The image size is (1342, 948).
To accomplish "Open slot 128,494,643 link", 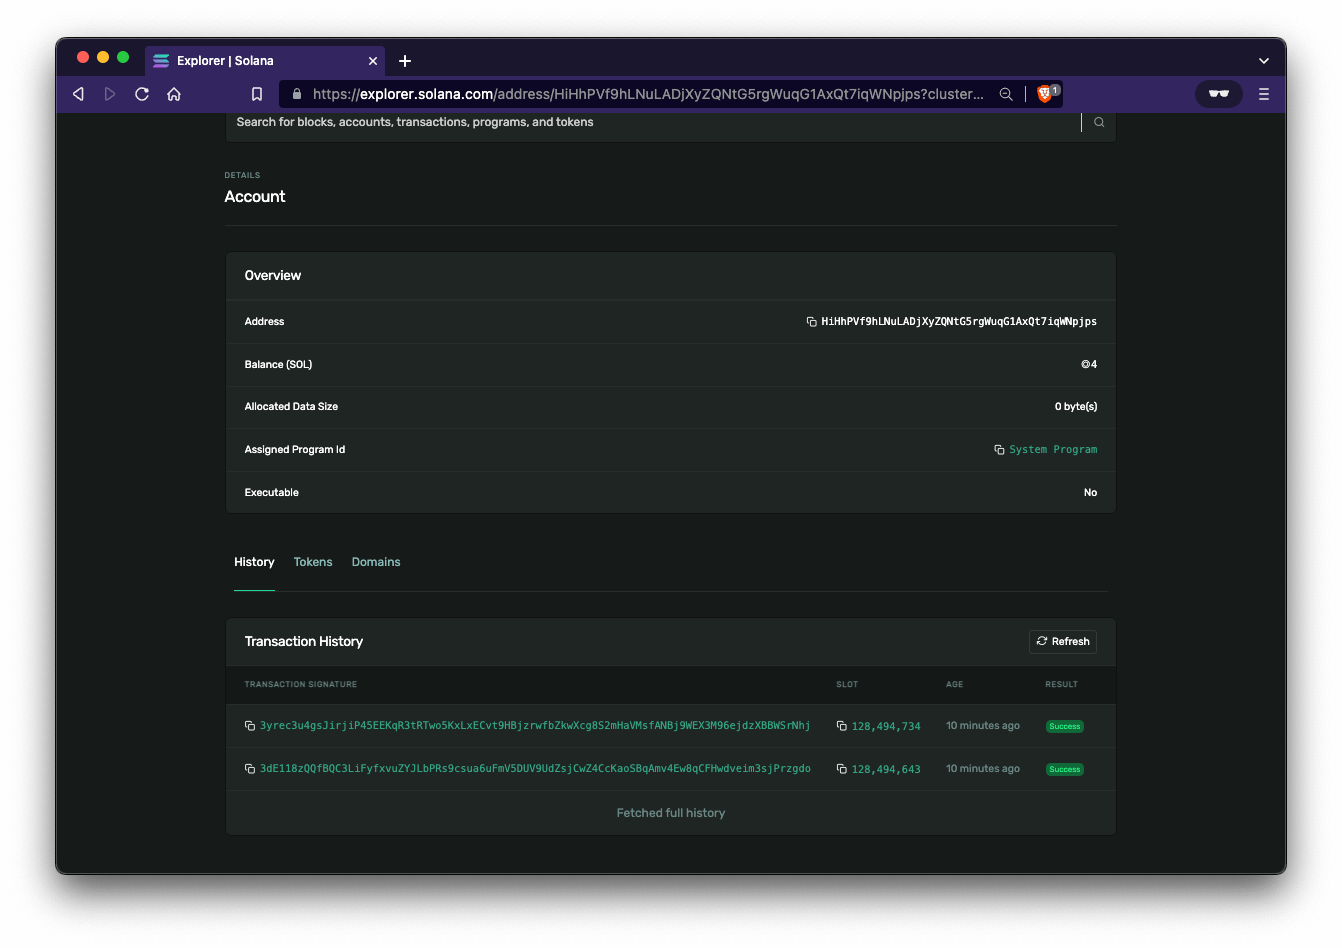I will coord(886,770).
